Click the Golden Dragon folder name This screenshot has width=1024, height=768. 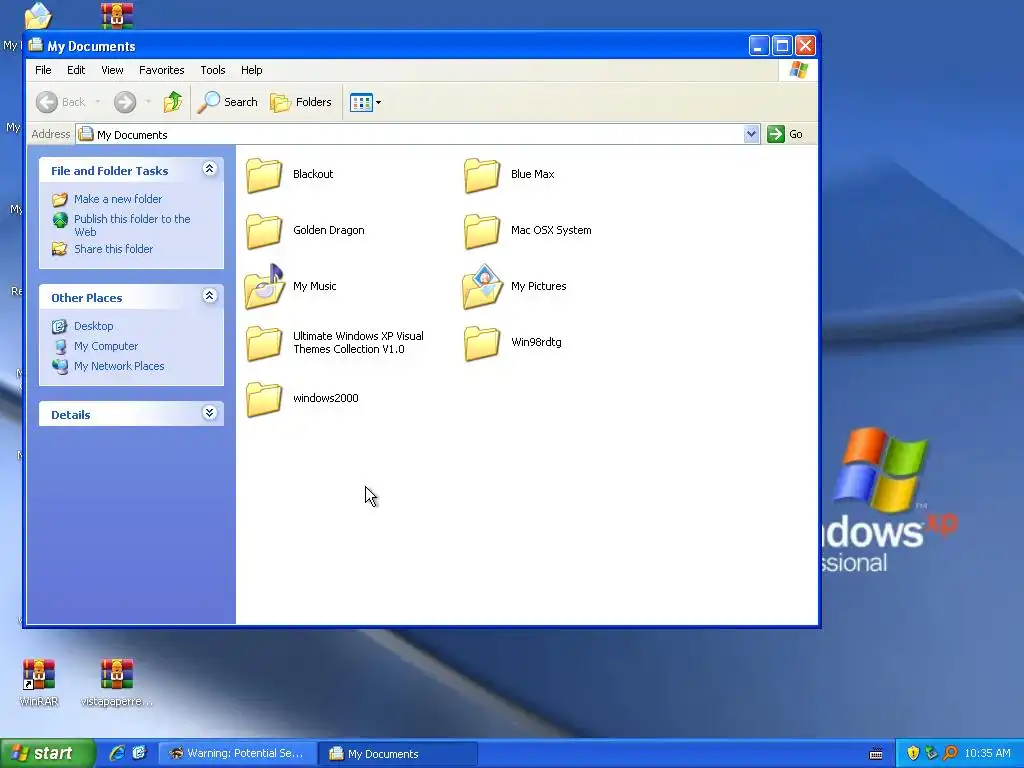[x=328, y=231]
